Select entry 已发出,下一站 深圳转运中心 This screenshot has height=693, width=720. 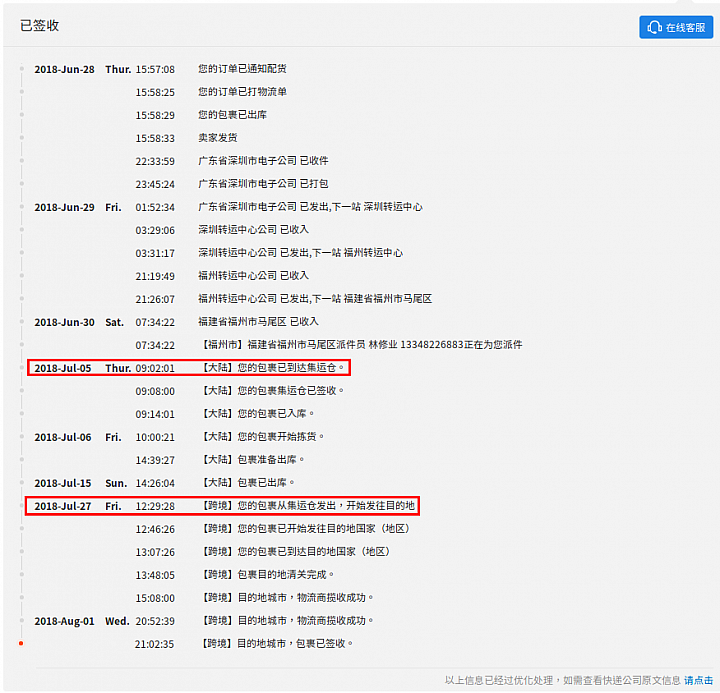click(x=310, y=207)
